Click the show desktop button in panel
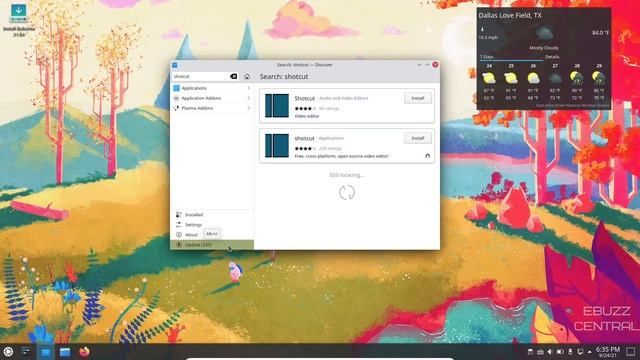Image resolution: width=640 pixels, height=360 pixels. (x=631, y=352)
